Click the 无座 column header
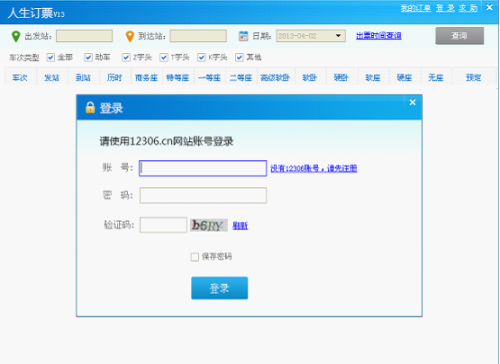The image size is (500, 364). [436, 78]
